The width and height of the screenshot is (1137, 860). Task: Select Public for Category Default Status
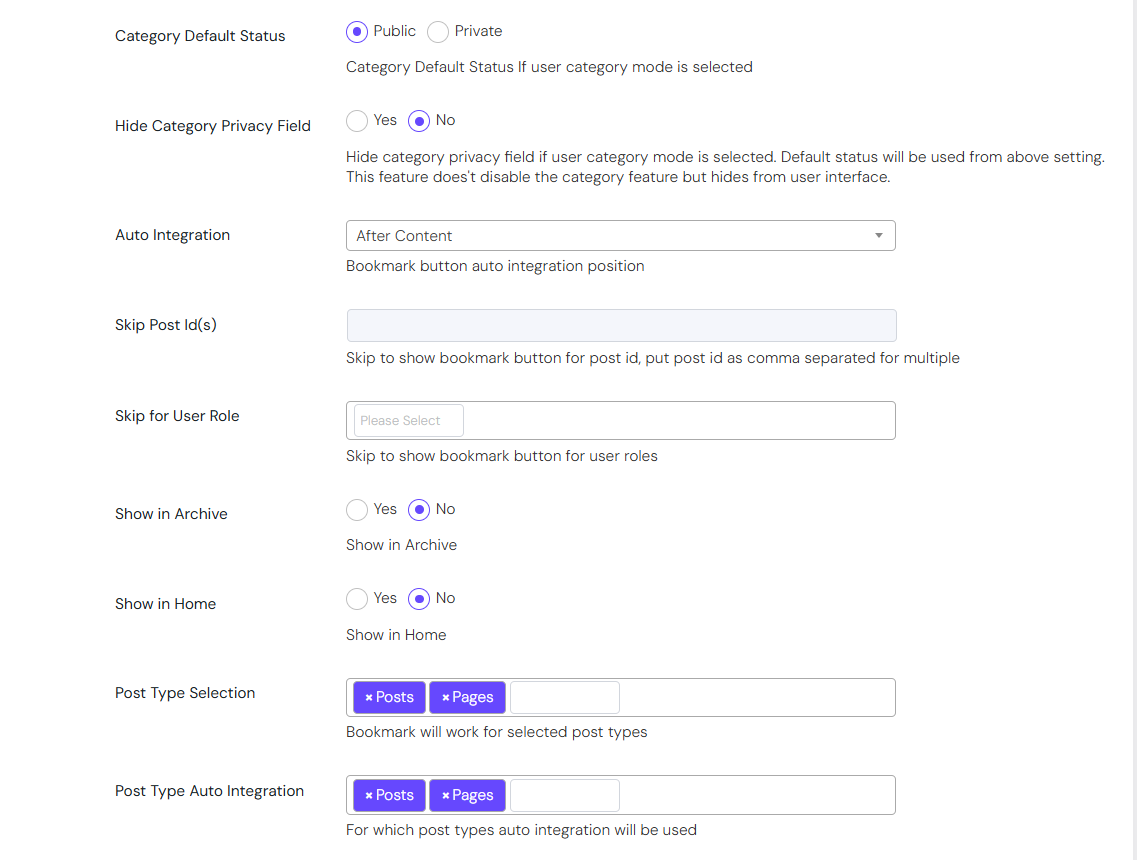[x=357, y=32]
